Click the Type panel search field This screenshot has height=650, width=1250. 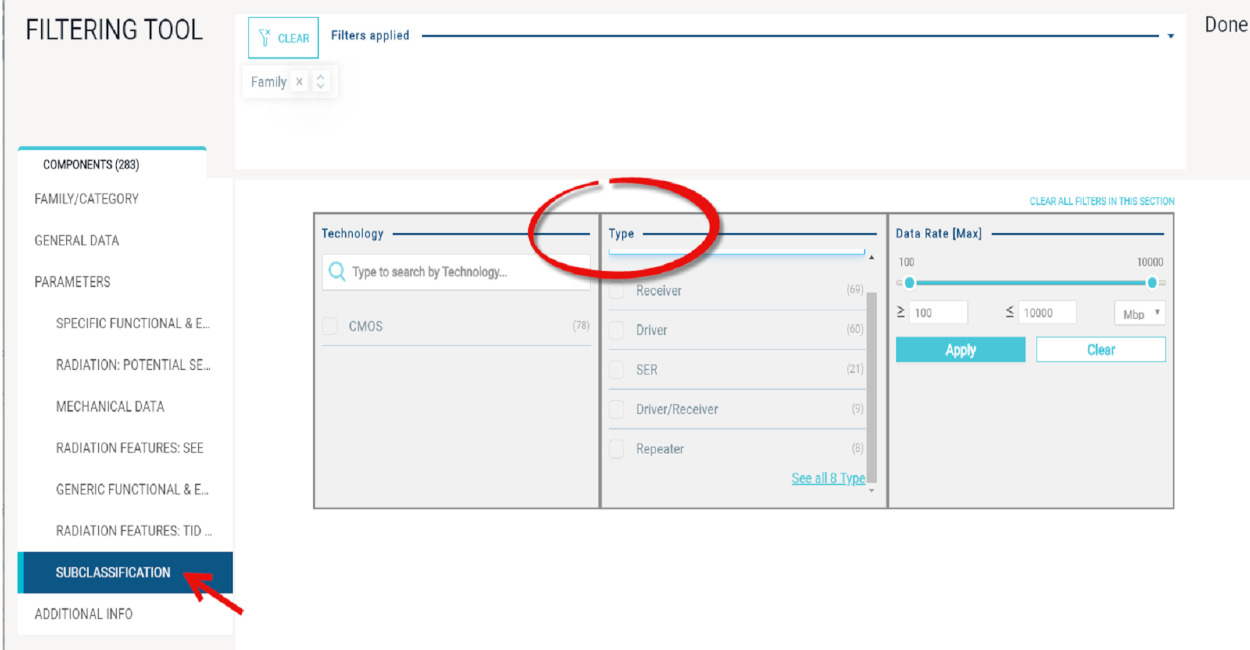pyautogui.click(x=736, y=251)
